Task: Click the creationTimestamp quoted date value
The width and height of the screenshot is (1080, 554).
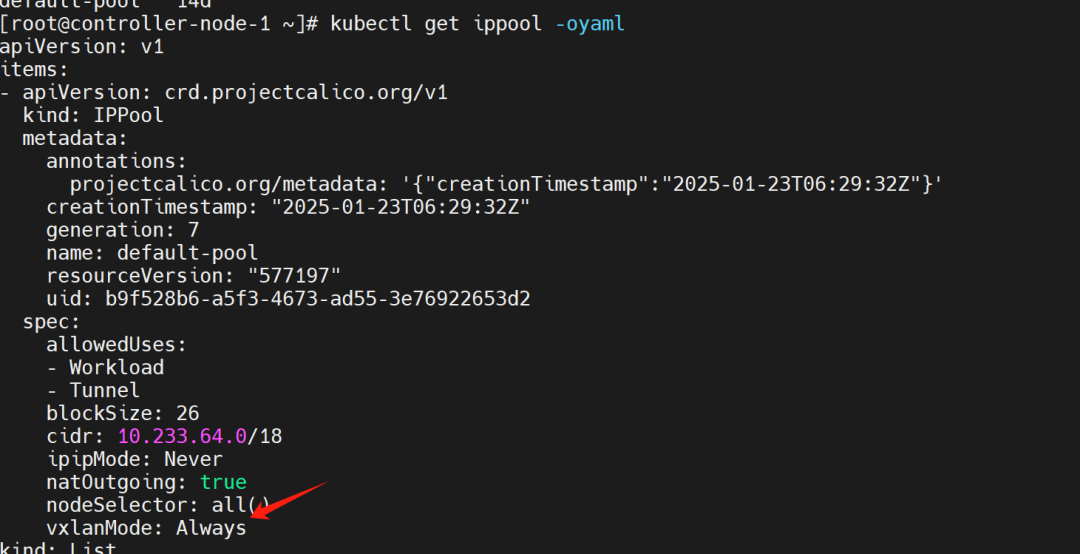Action: [x=400, y=207]
